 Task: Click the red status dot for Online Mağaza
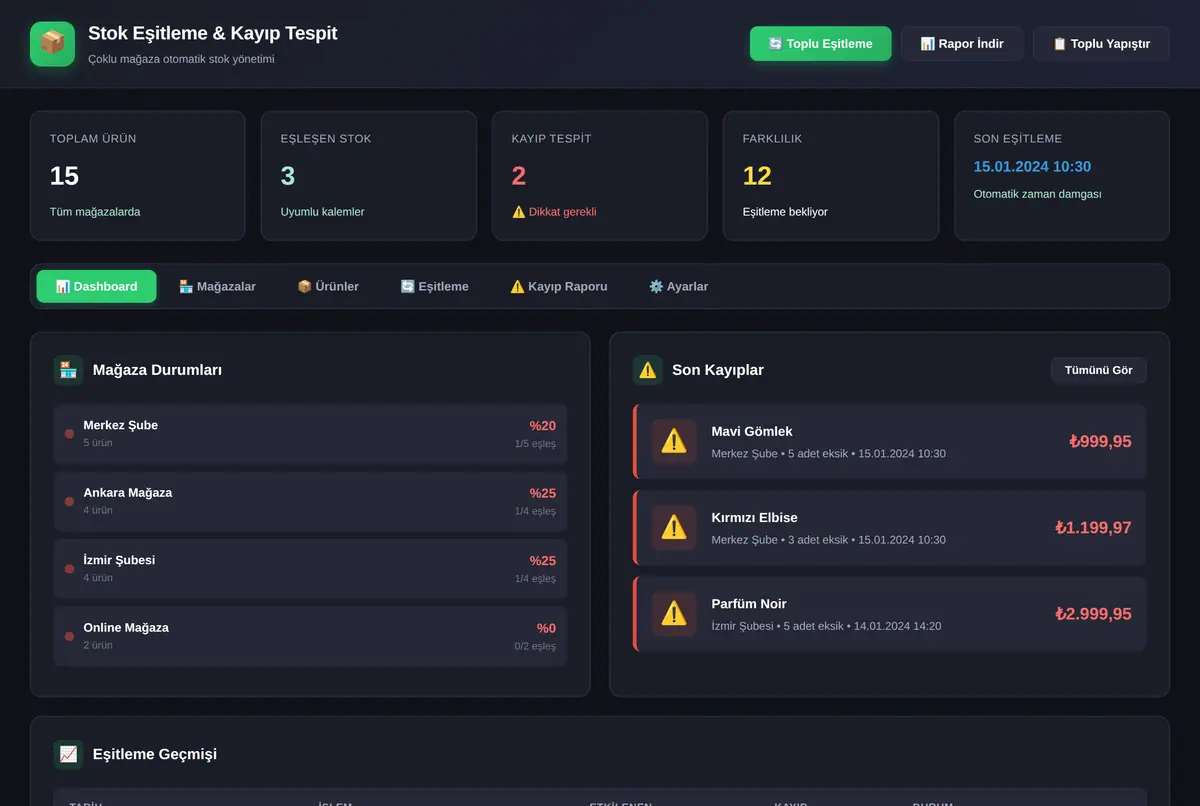coord(69,636)
